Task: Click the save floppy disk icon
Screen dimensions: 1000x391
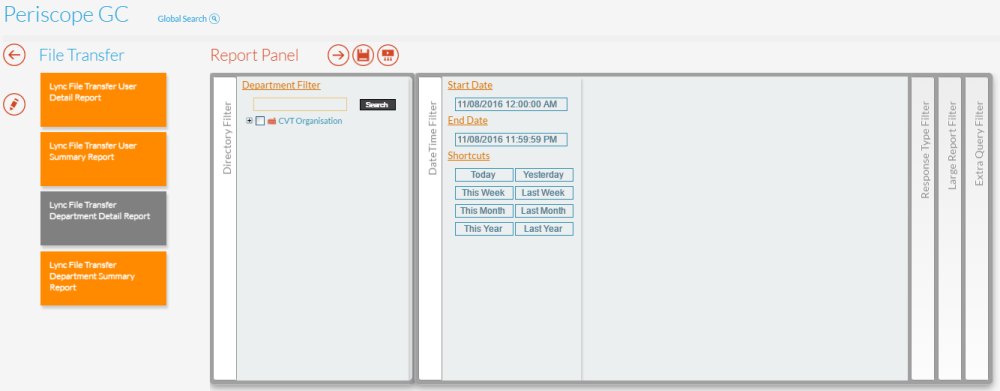Action: pos(363,55)
